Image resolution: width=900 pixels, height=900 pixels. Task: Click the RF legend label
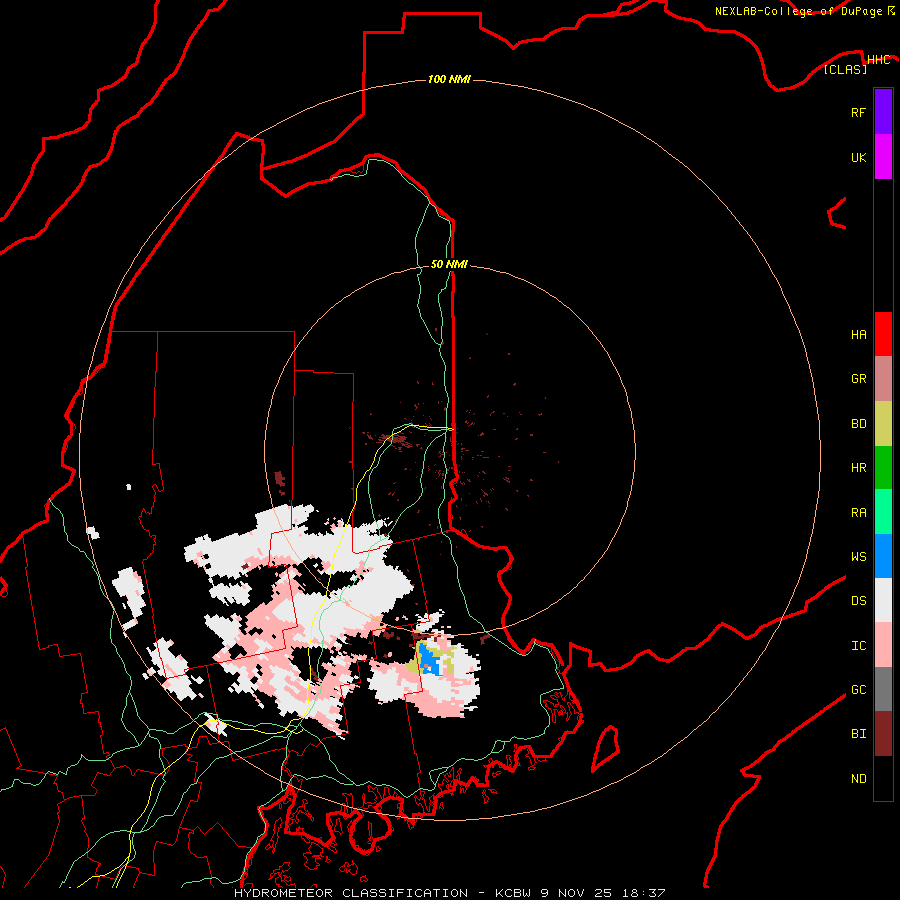point(858,112)
